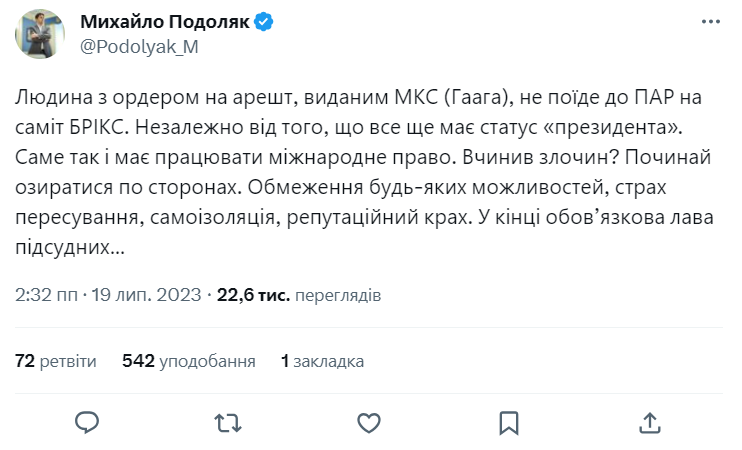Click the share upload arrow icon
Viewport: 742px width, 450px height.
tap(649, 422)
